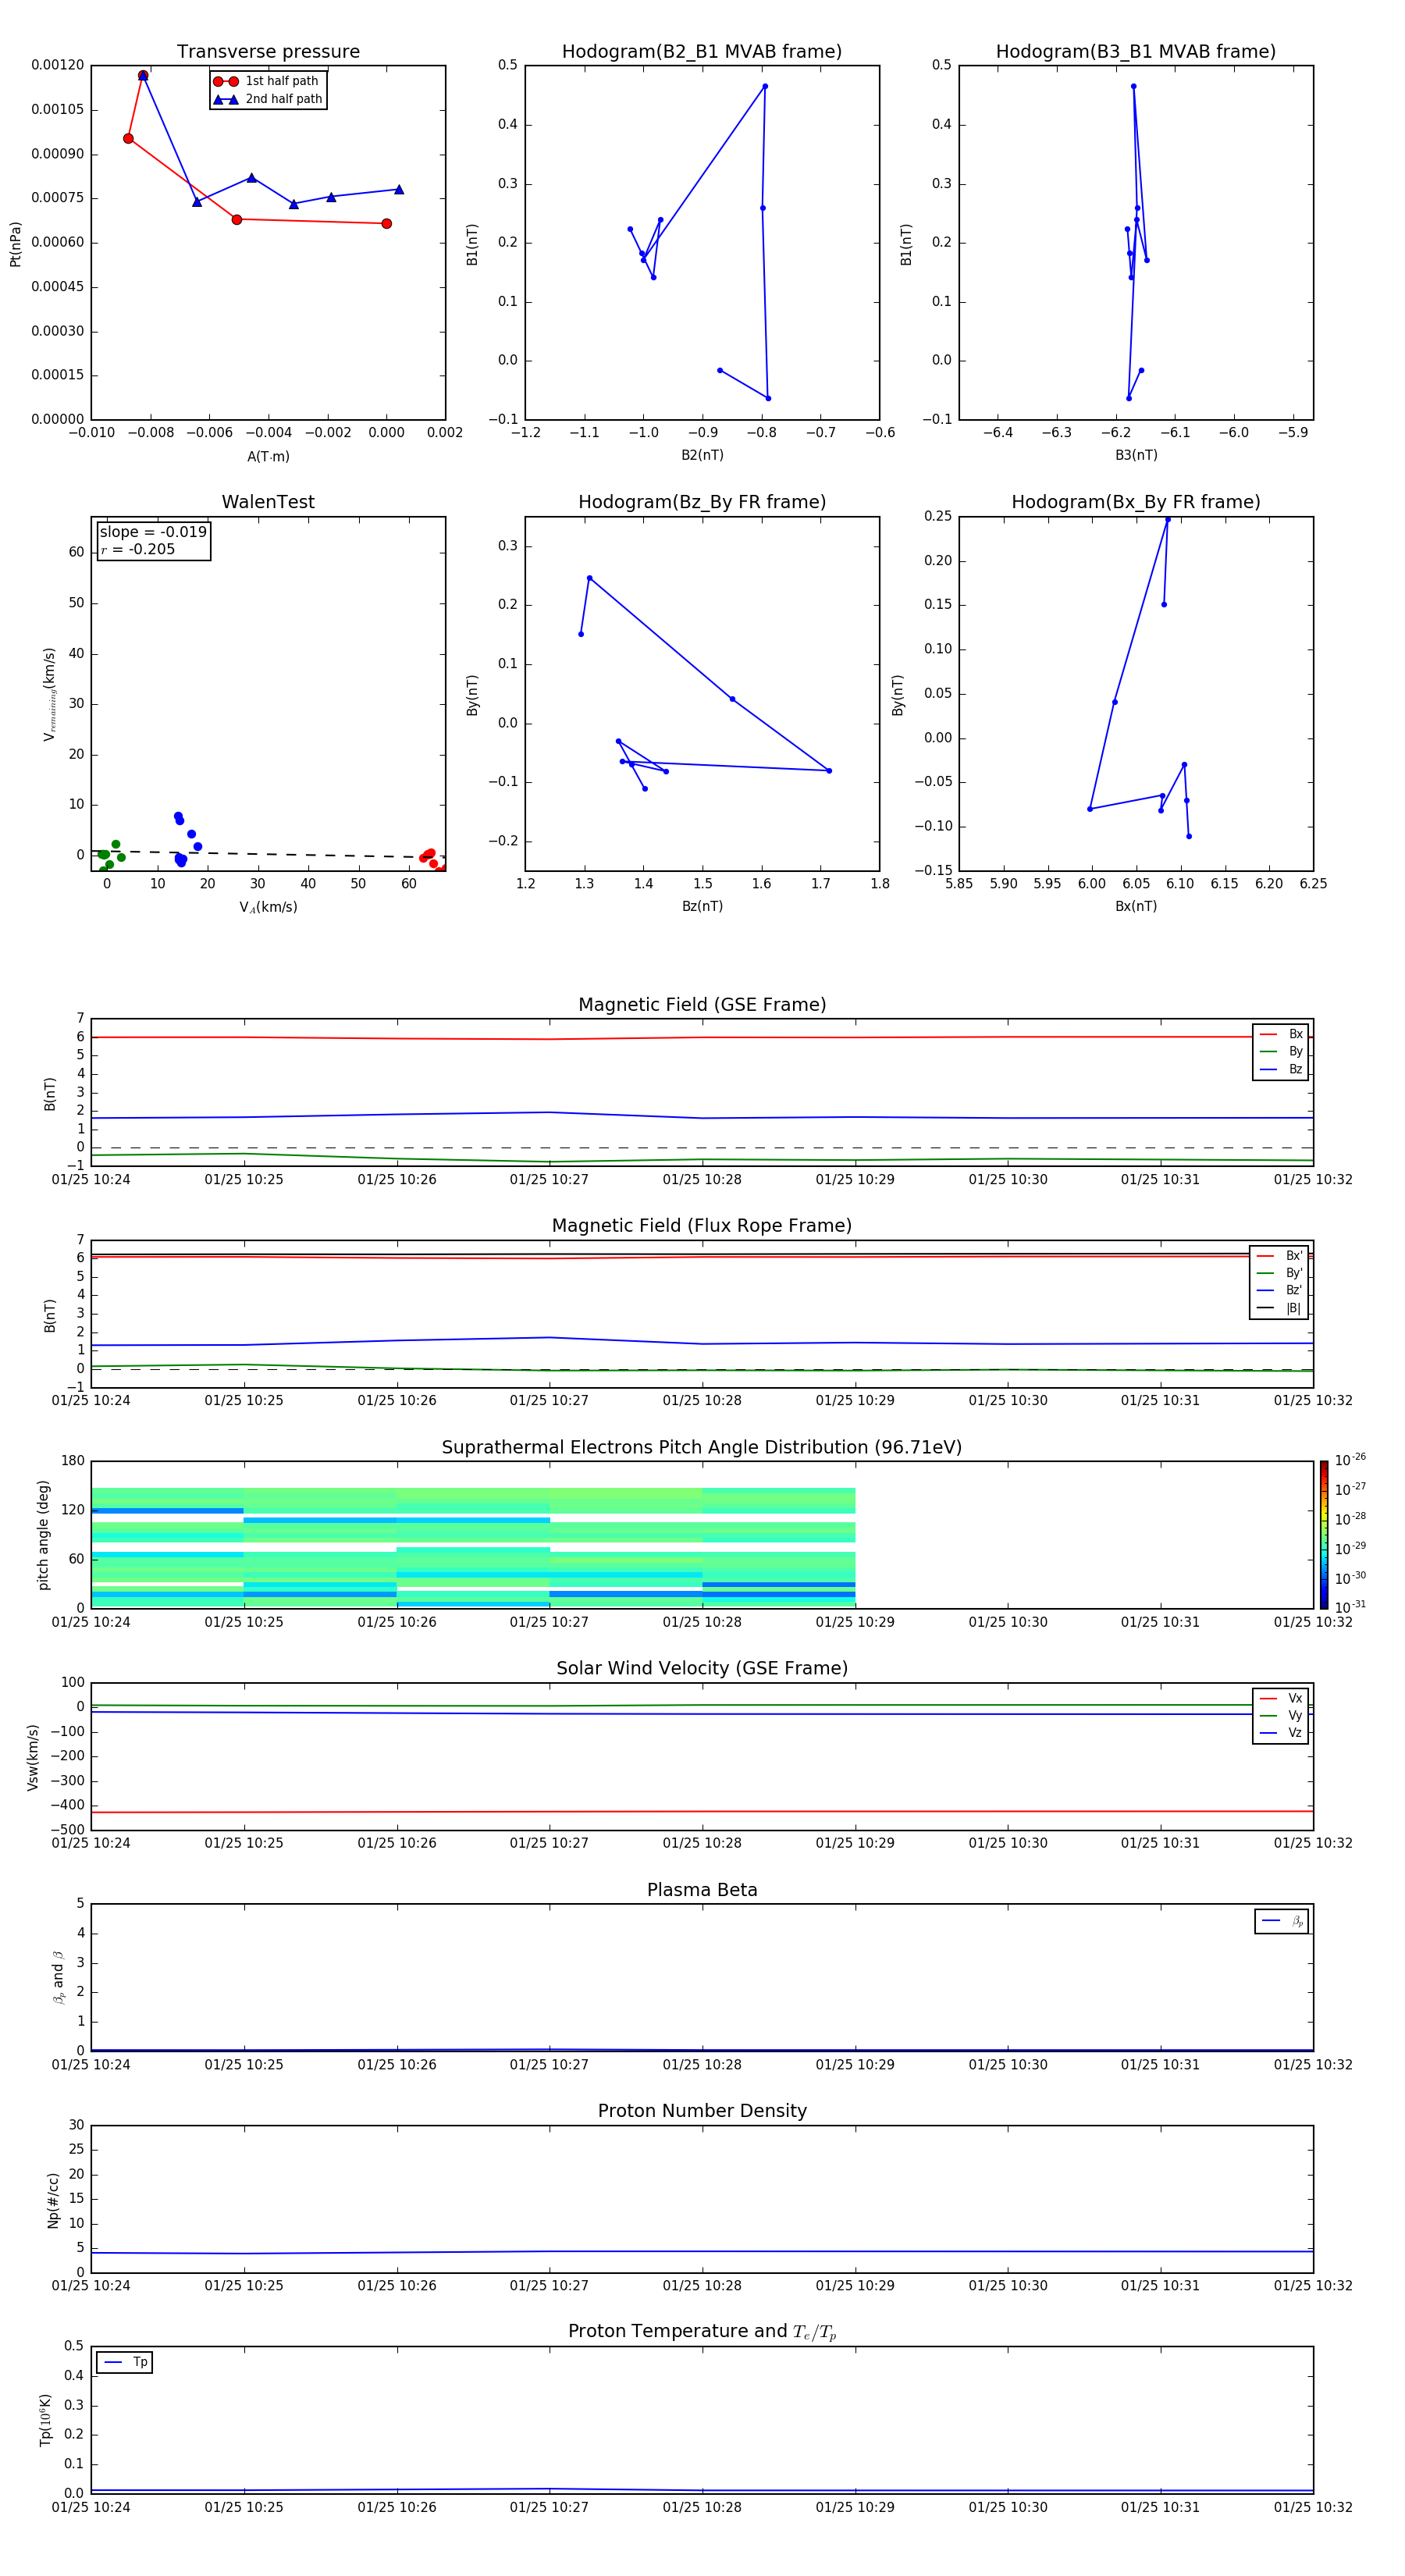Viewport: 1405px width, 2576px height.
Task: Click the 'Vsw(km/s)' axis label
Action: tap(33, 1756)
